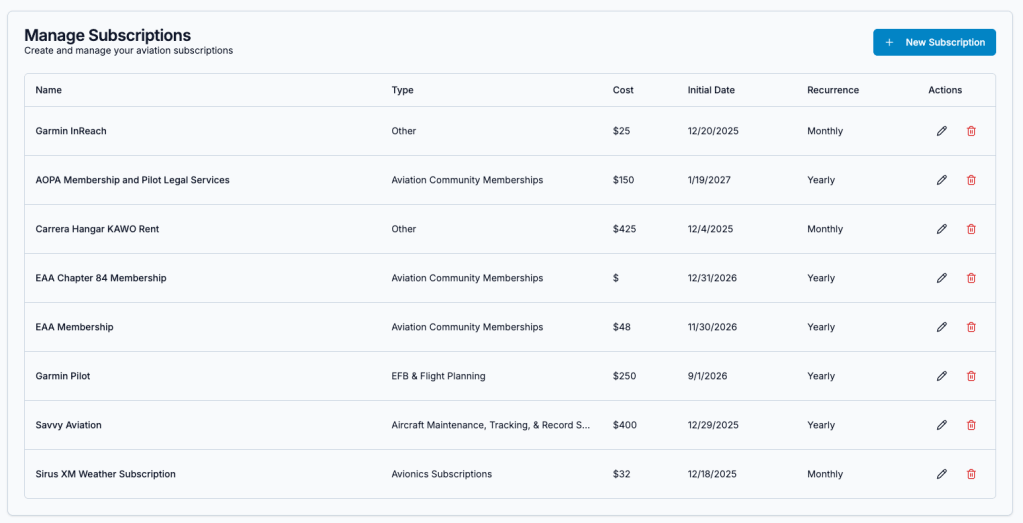Delete the Garmin Pilot subscription
Viewport: 1023px width, 523px height.
pos(971,376)
